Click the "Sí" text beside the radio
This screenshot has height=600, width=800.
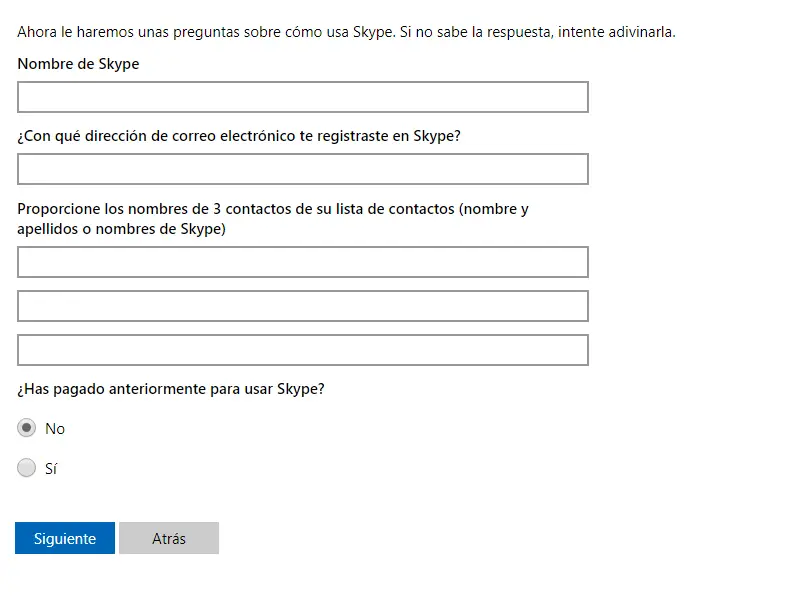pos(51,468)
